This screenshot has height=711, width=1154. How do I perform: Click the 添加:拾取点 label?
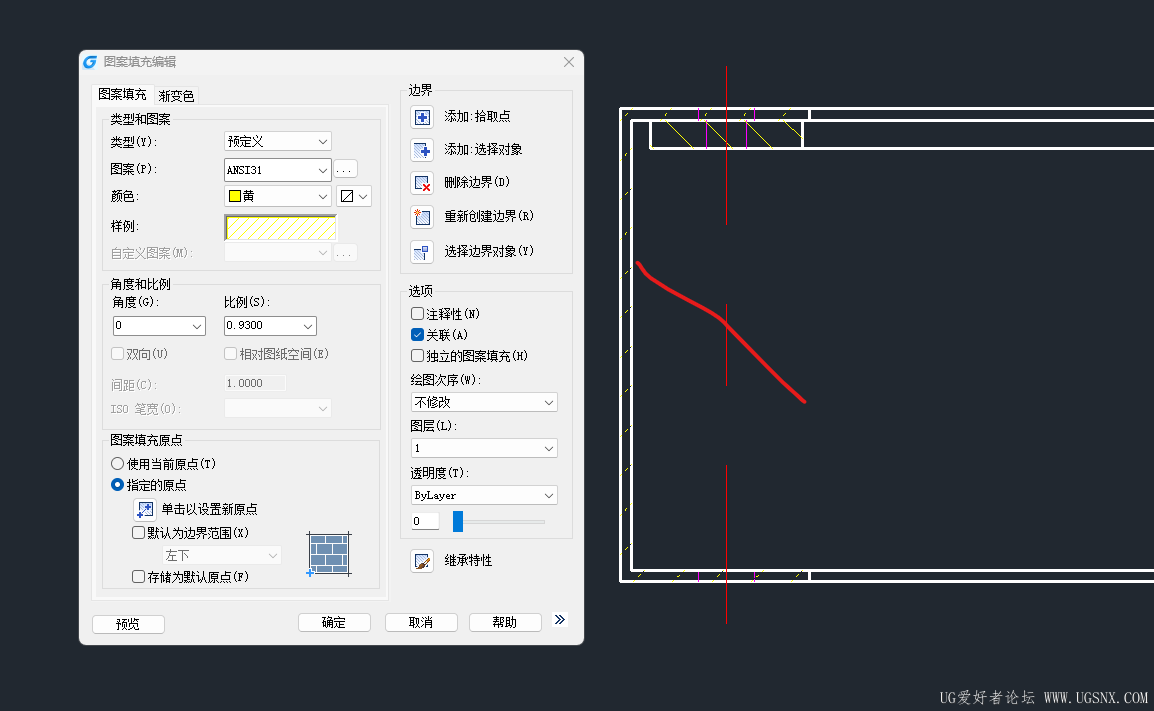point(477,116)
